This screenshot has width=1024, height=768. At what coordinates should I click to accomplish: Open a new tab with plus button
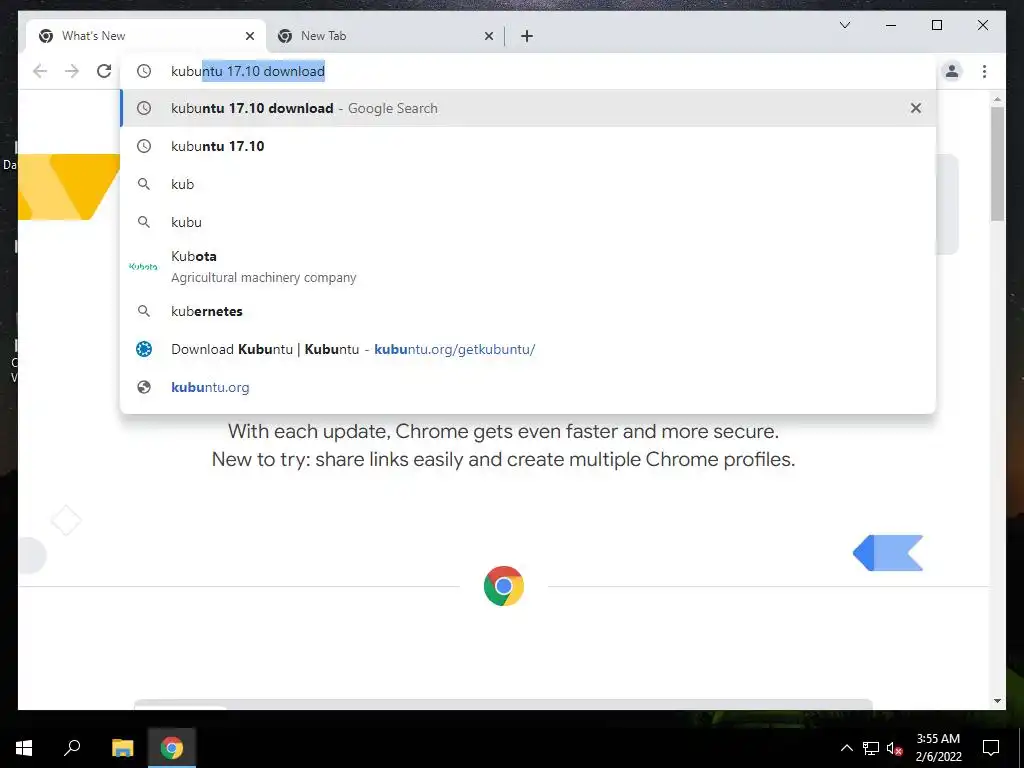(527, 36)
